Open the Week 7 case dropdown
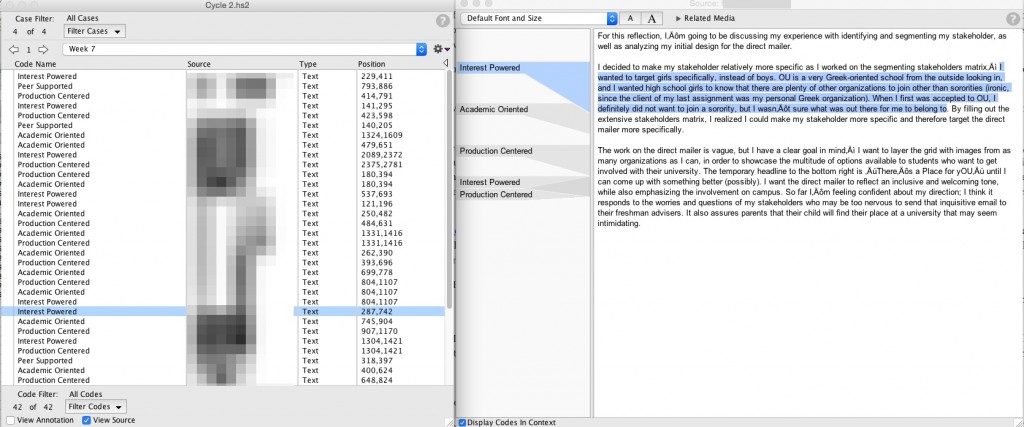Viewport: 1024px width, 427px height. (x=244, y=49)
